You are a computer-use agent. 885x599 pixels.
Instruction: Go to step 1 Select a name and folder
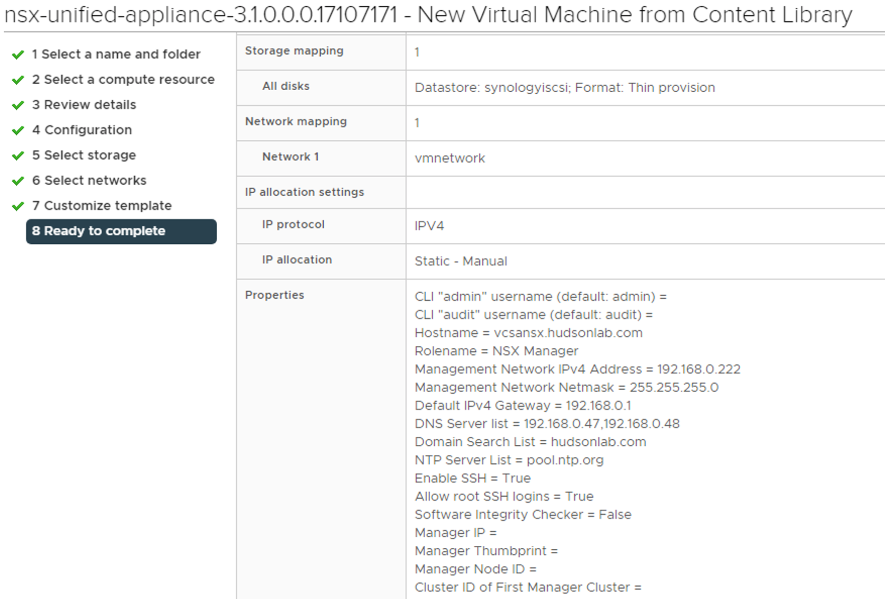(x=116, y=54)
